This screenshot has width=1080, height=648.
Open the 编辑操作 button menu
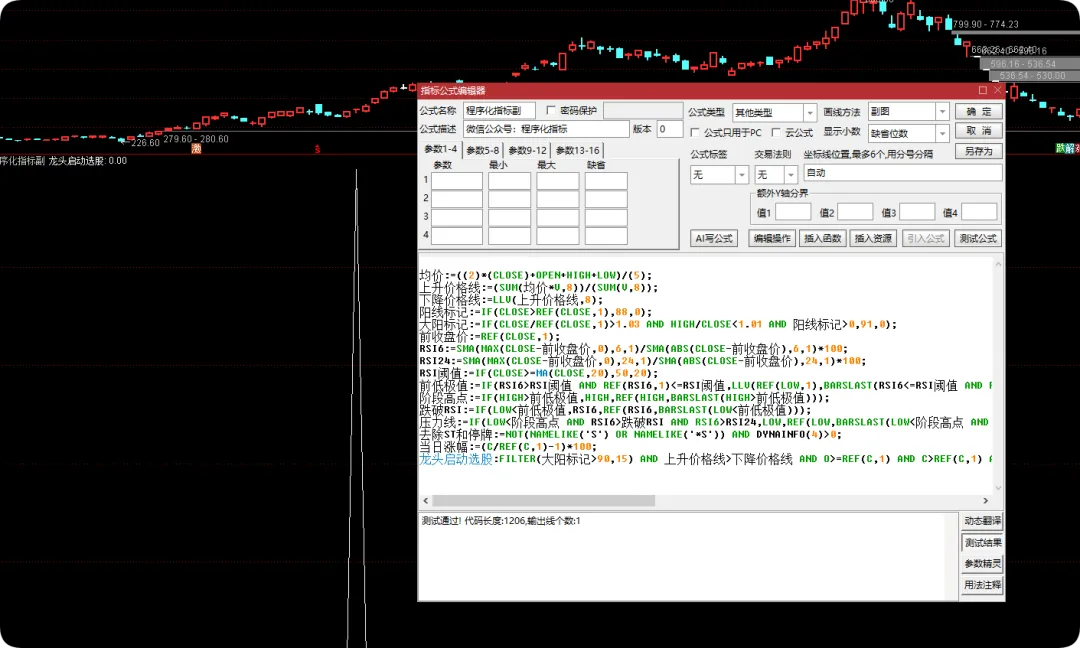tap(772, 238)
